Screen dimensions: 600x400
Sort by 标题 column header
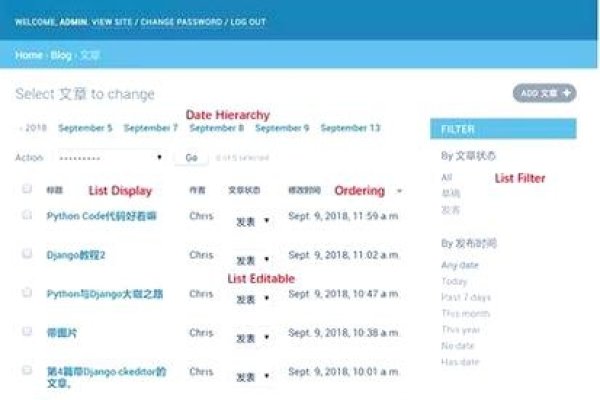tap(54, 190)
